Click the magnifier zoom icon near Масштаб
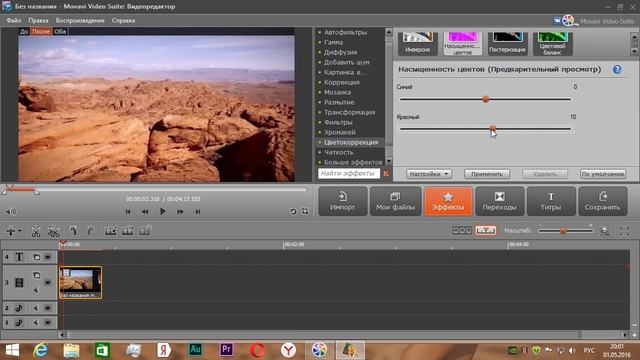 tap(605, 231)
